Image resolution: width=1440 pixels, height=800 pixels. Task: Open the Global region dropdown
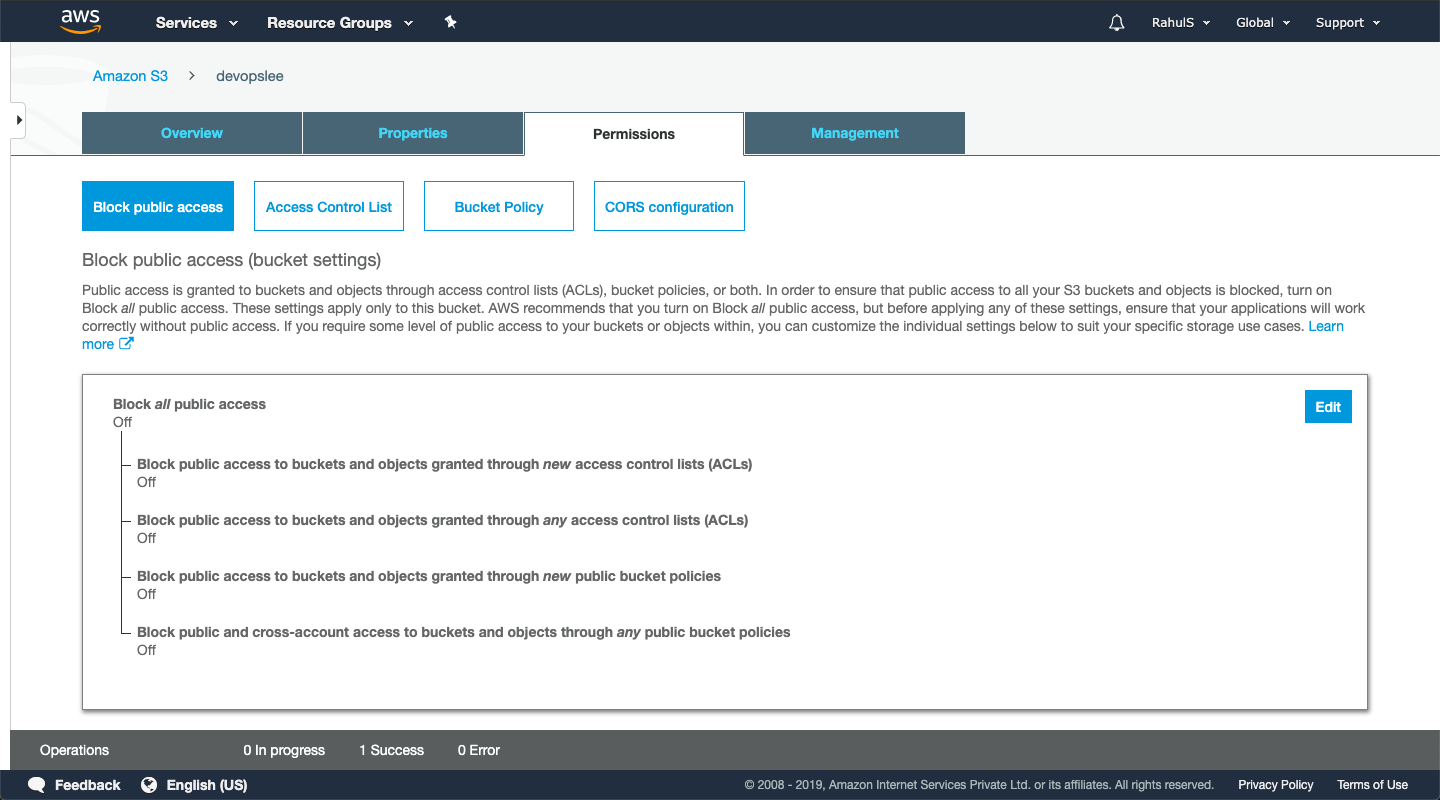[1263, 22]
